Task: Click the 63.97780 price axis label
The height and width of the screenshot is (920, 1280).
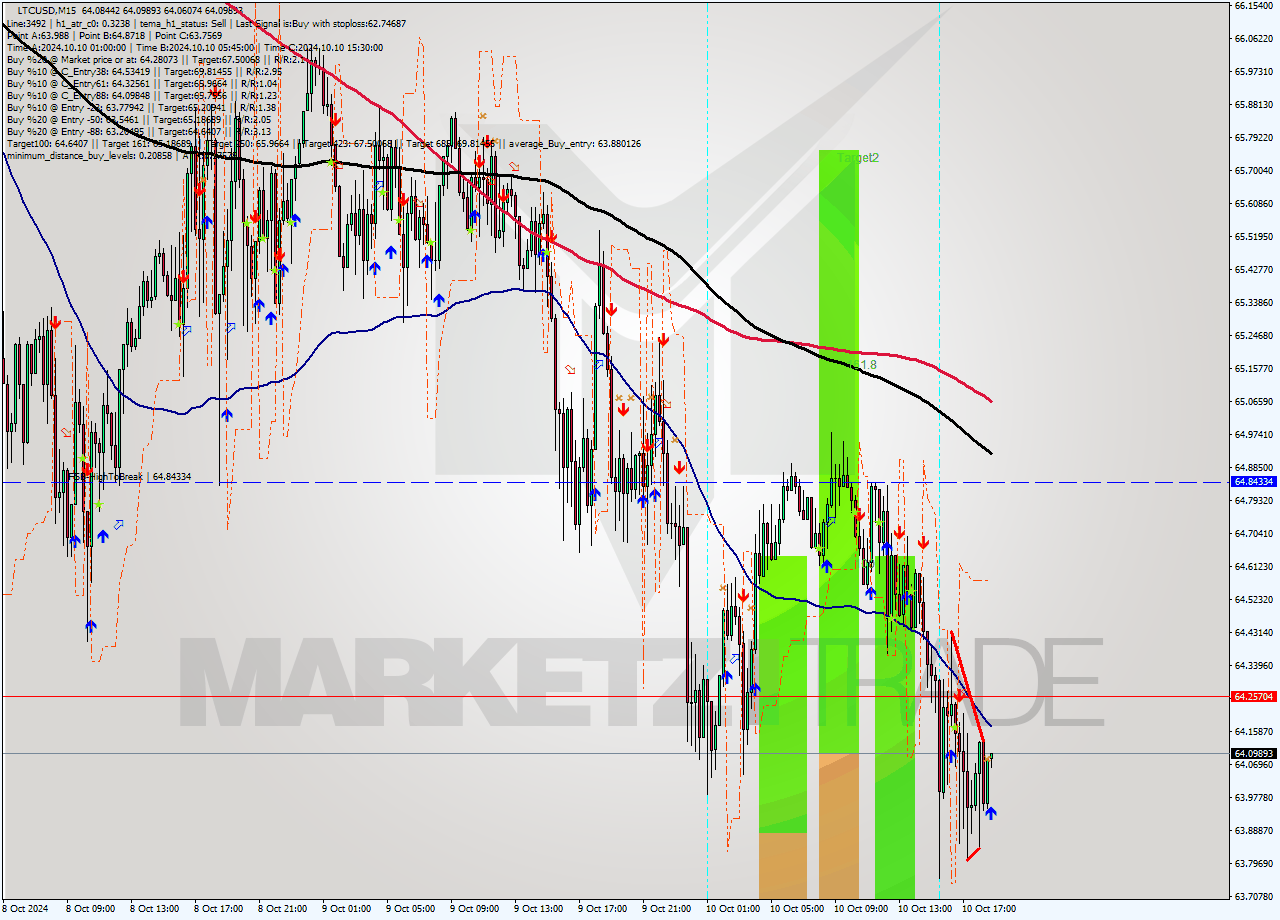Action: coord(1254,797)
